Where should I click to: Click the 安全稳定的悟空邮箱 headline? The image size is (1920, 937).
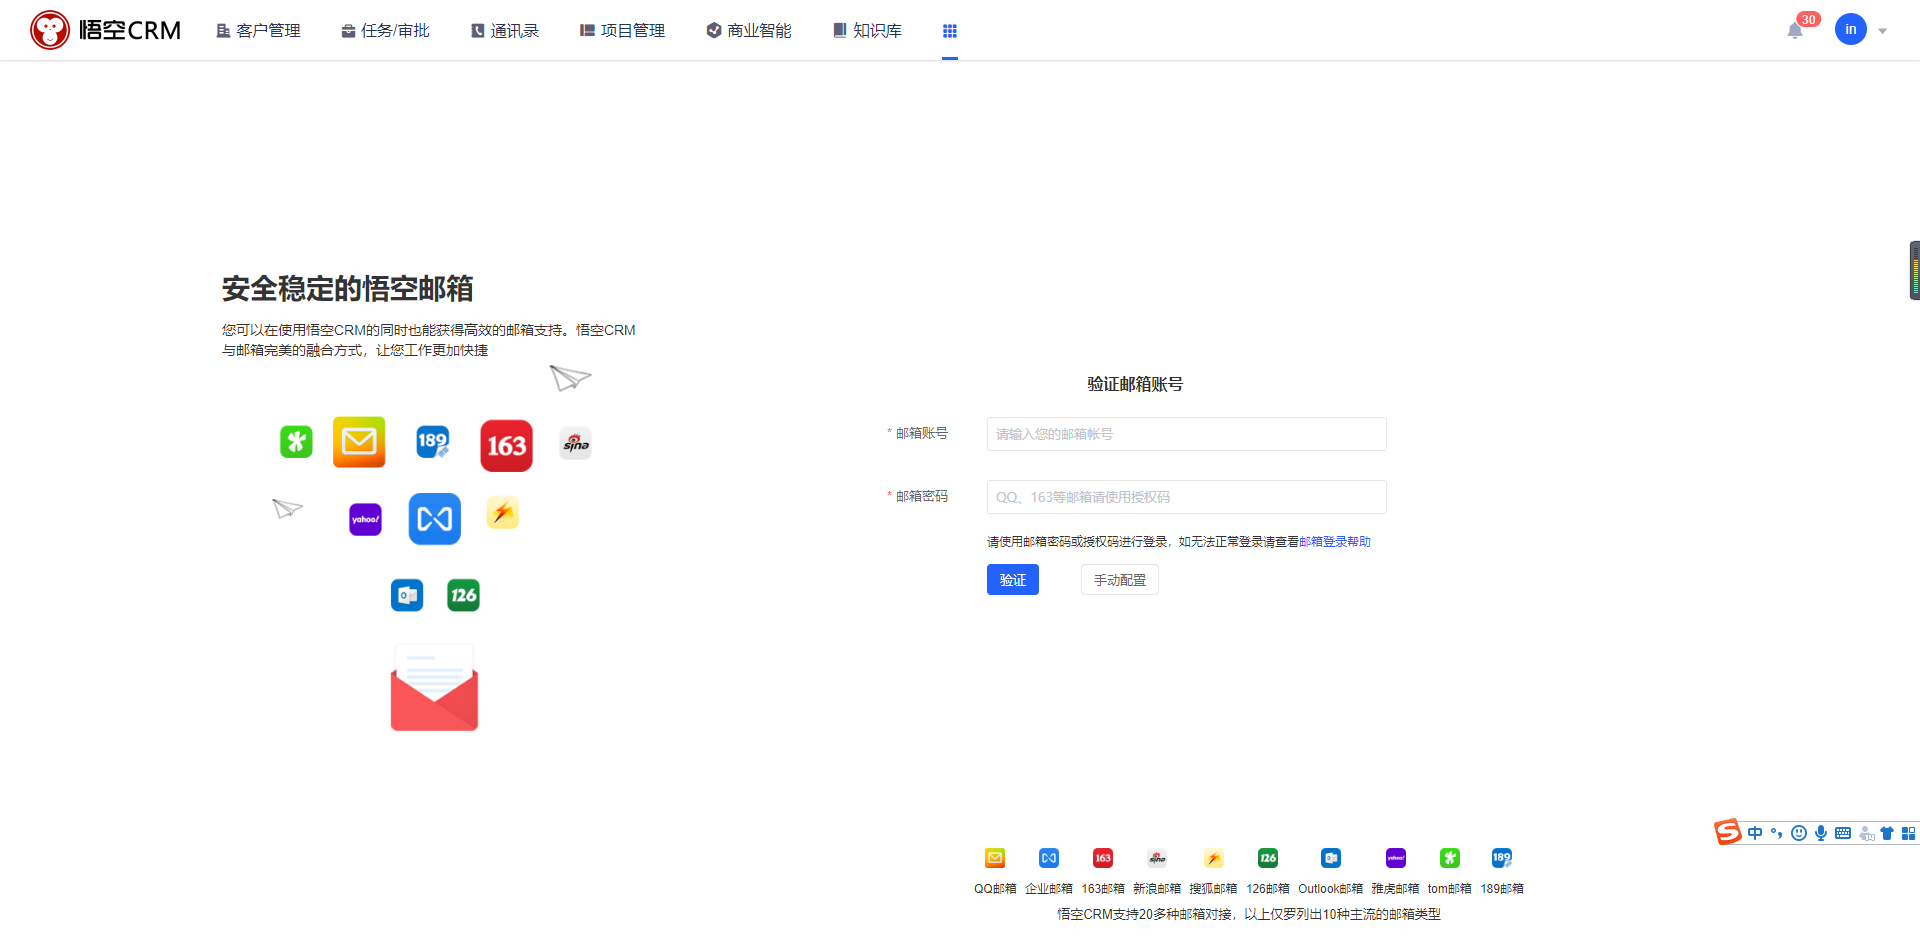coord(348,289)
